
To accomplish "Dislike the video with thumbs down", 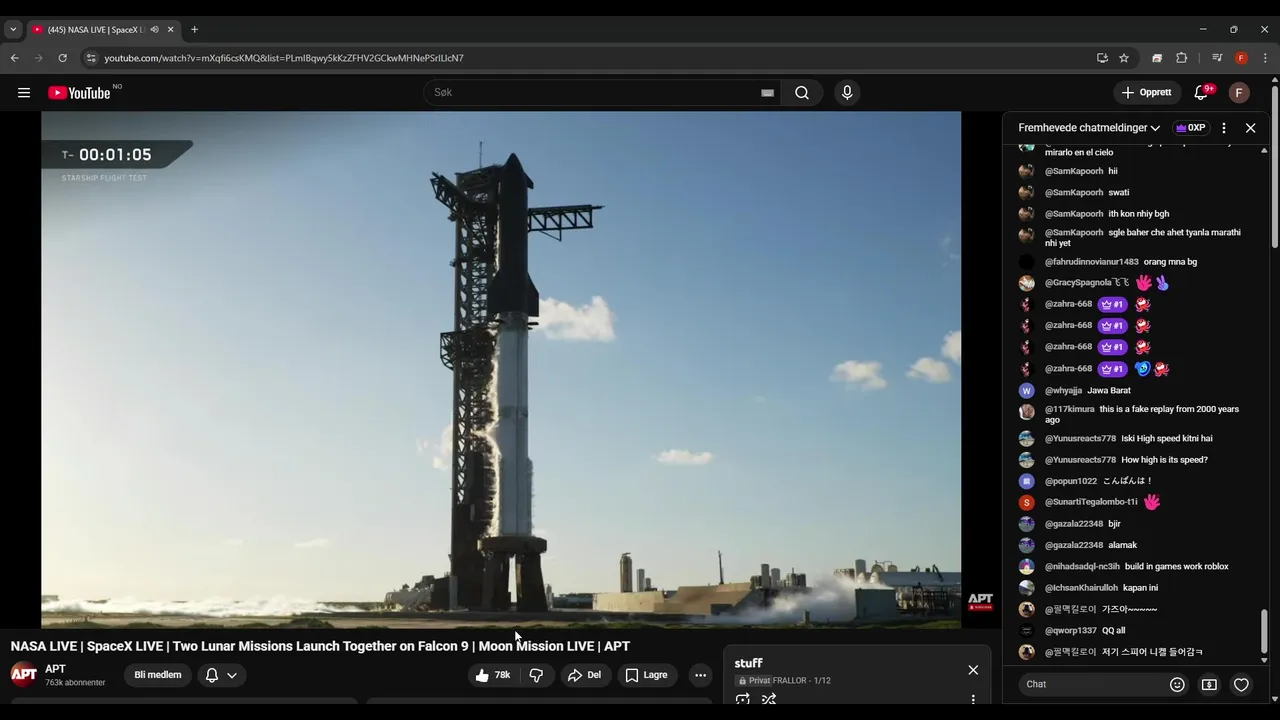I will coord(536,675).
